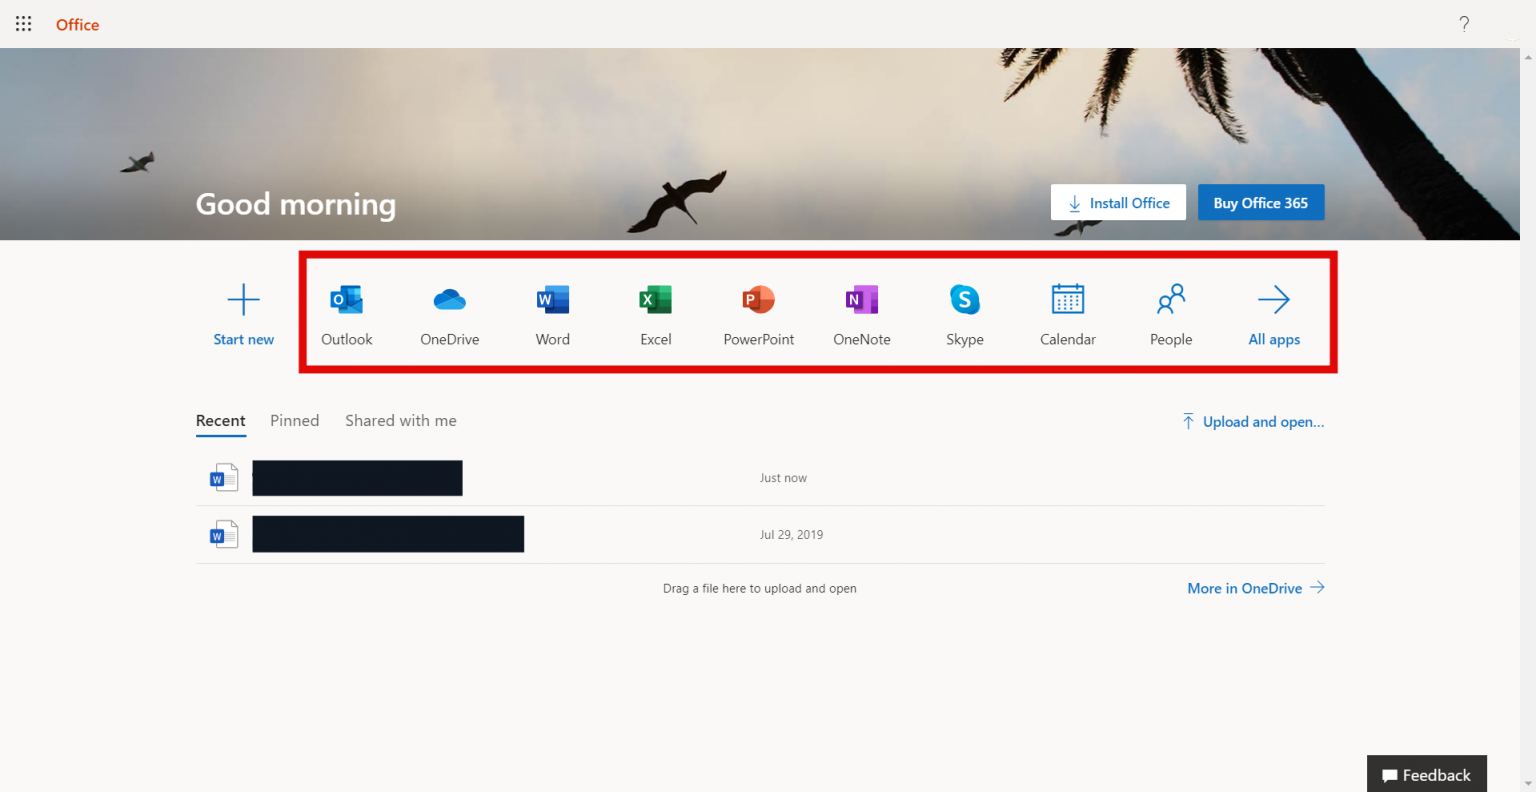Open the Word app icon
This screenshot has width=1536, height=792.
(x=553, y=300)
